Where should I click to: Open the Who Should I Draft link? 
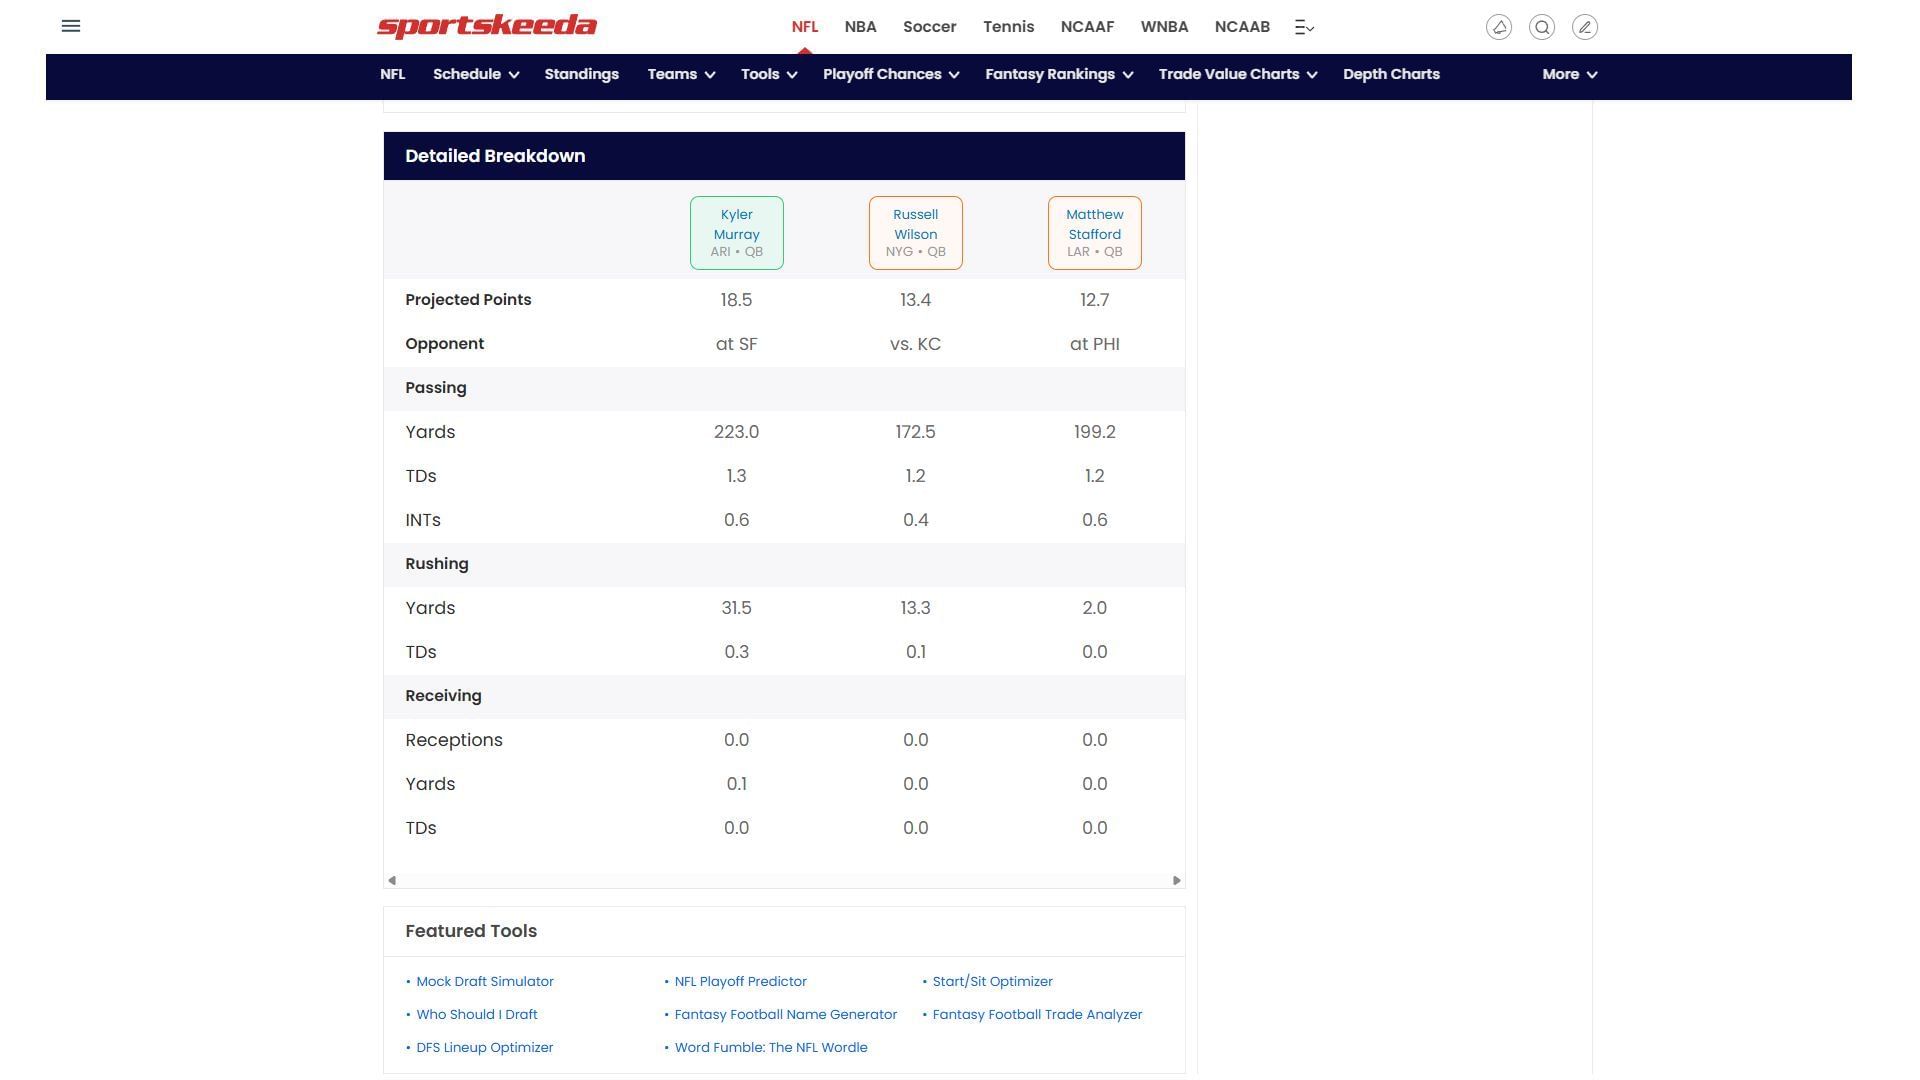click(x=477, y=1015)
